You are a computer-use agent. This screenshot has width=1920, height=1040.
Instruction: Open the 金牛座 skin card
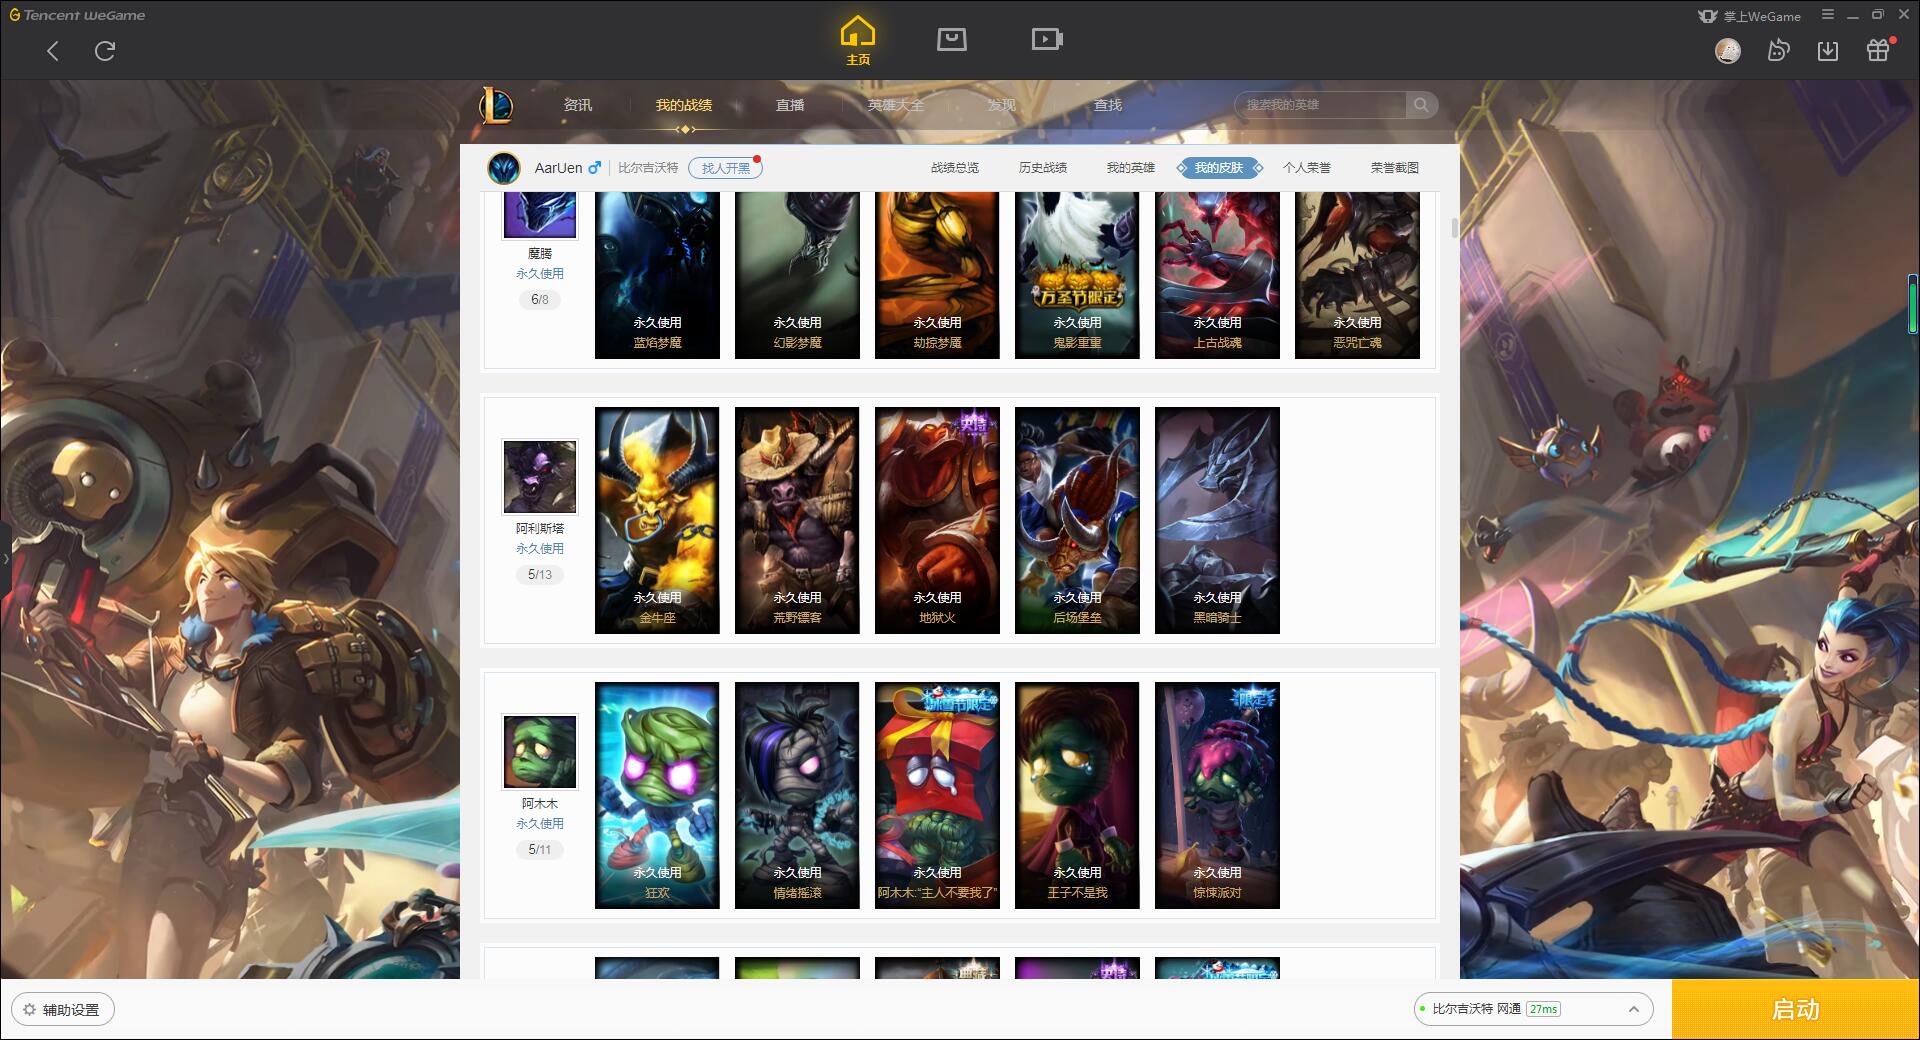click(657, 520)
